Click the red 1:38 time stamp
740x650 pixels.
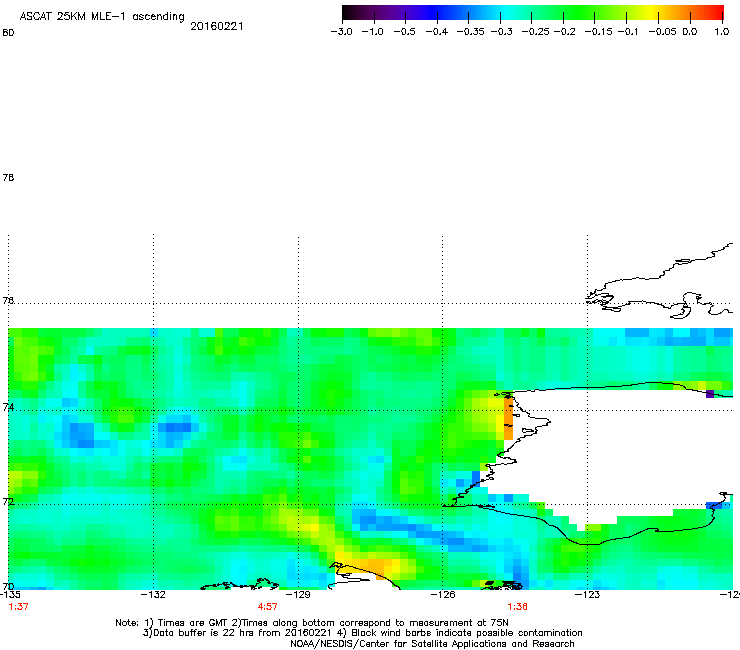coord(518,607)
